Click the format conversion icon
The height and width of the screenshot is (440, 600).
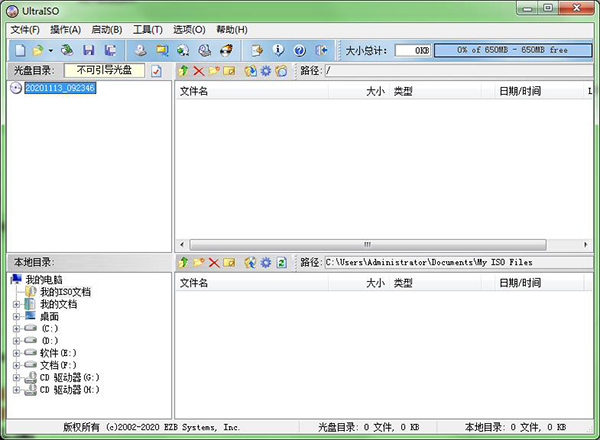pos(162,50)
